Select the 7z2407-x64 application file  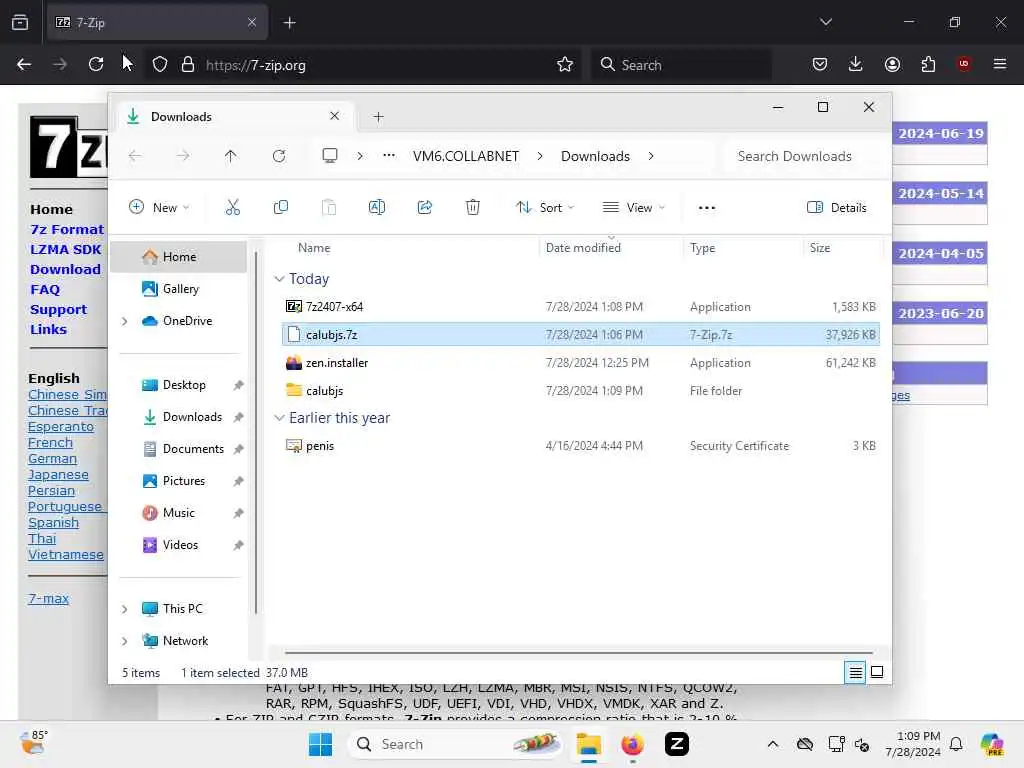pyautogui.click(x=580, y=306)
